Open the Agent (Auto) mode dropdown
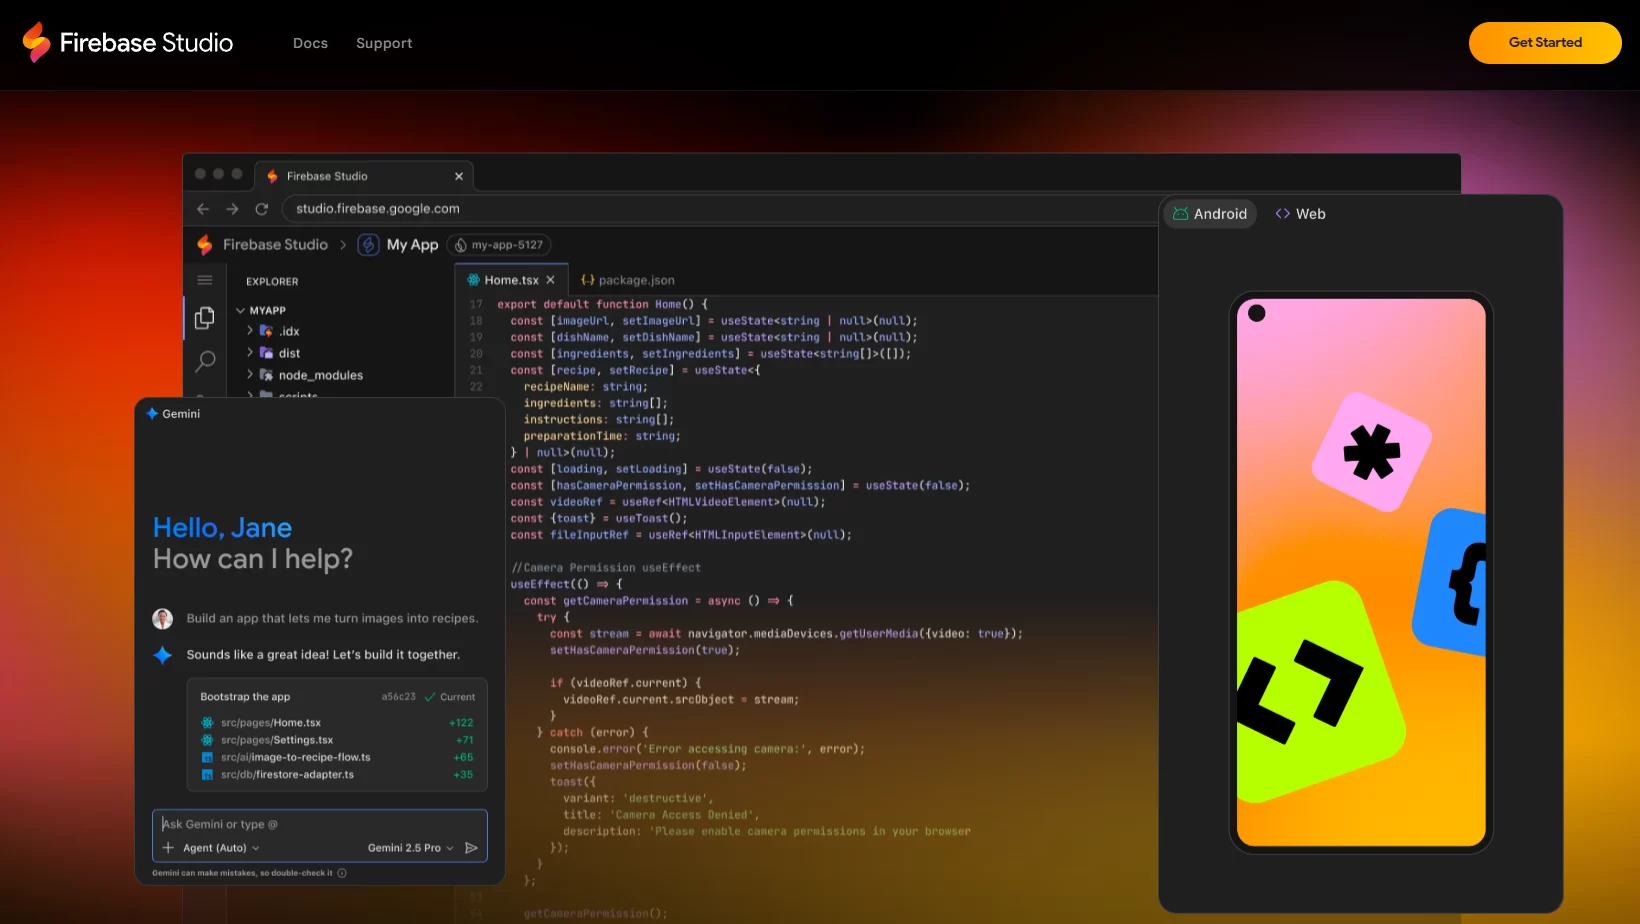The image size is (1640, 924). coord(221,848)
